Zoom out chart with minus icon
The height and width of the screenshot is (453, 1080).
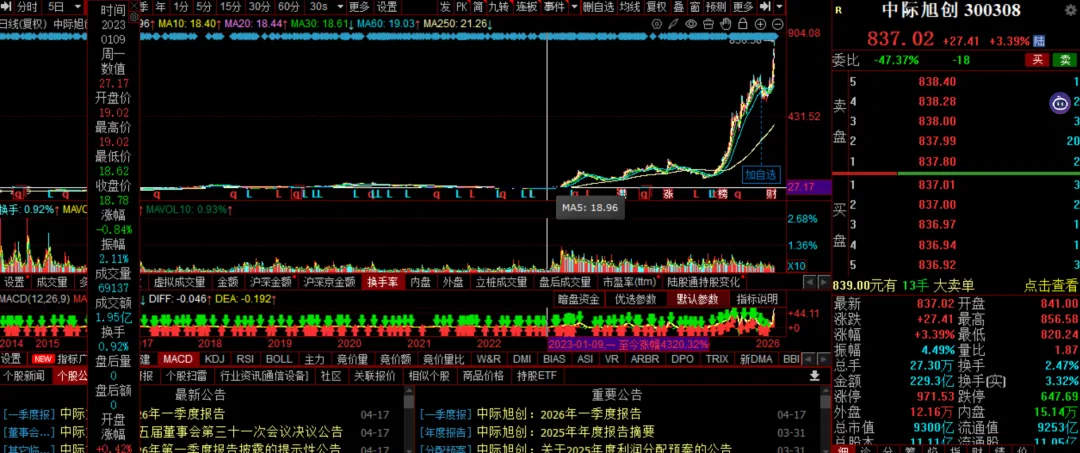(x=778, y=23)
